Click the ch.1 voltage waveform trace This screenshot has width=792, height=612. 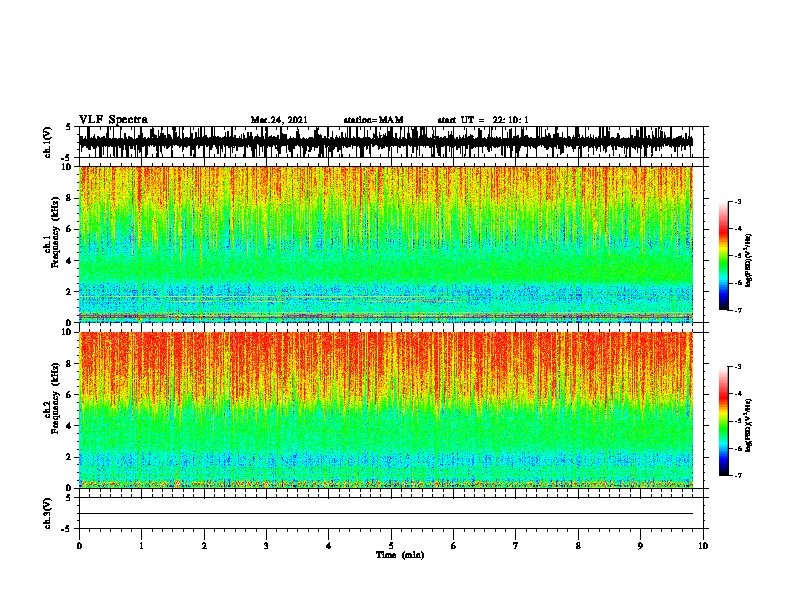pos(386,142)
